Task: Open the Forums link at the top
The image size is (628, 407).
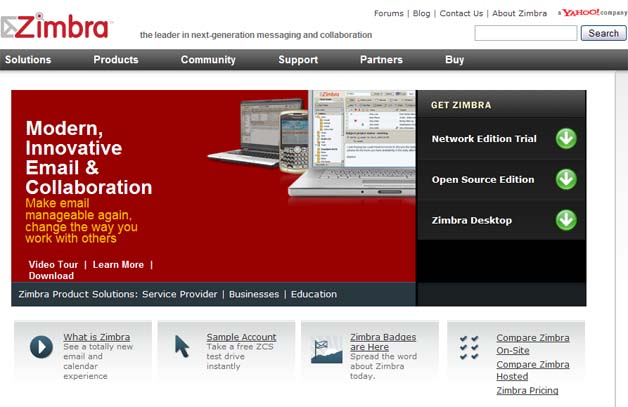Action: coord(389,14)
